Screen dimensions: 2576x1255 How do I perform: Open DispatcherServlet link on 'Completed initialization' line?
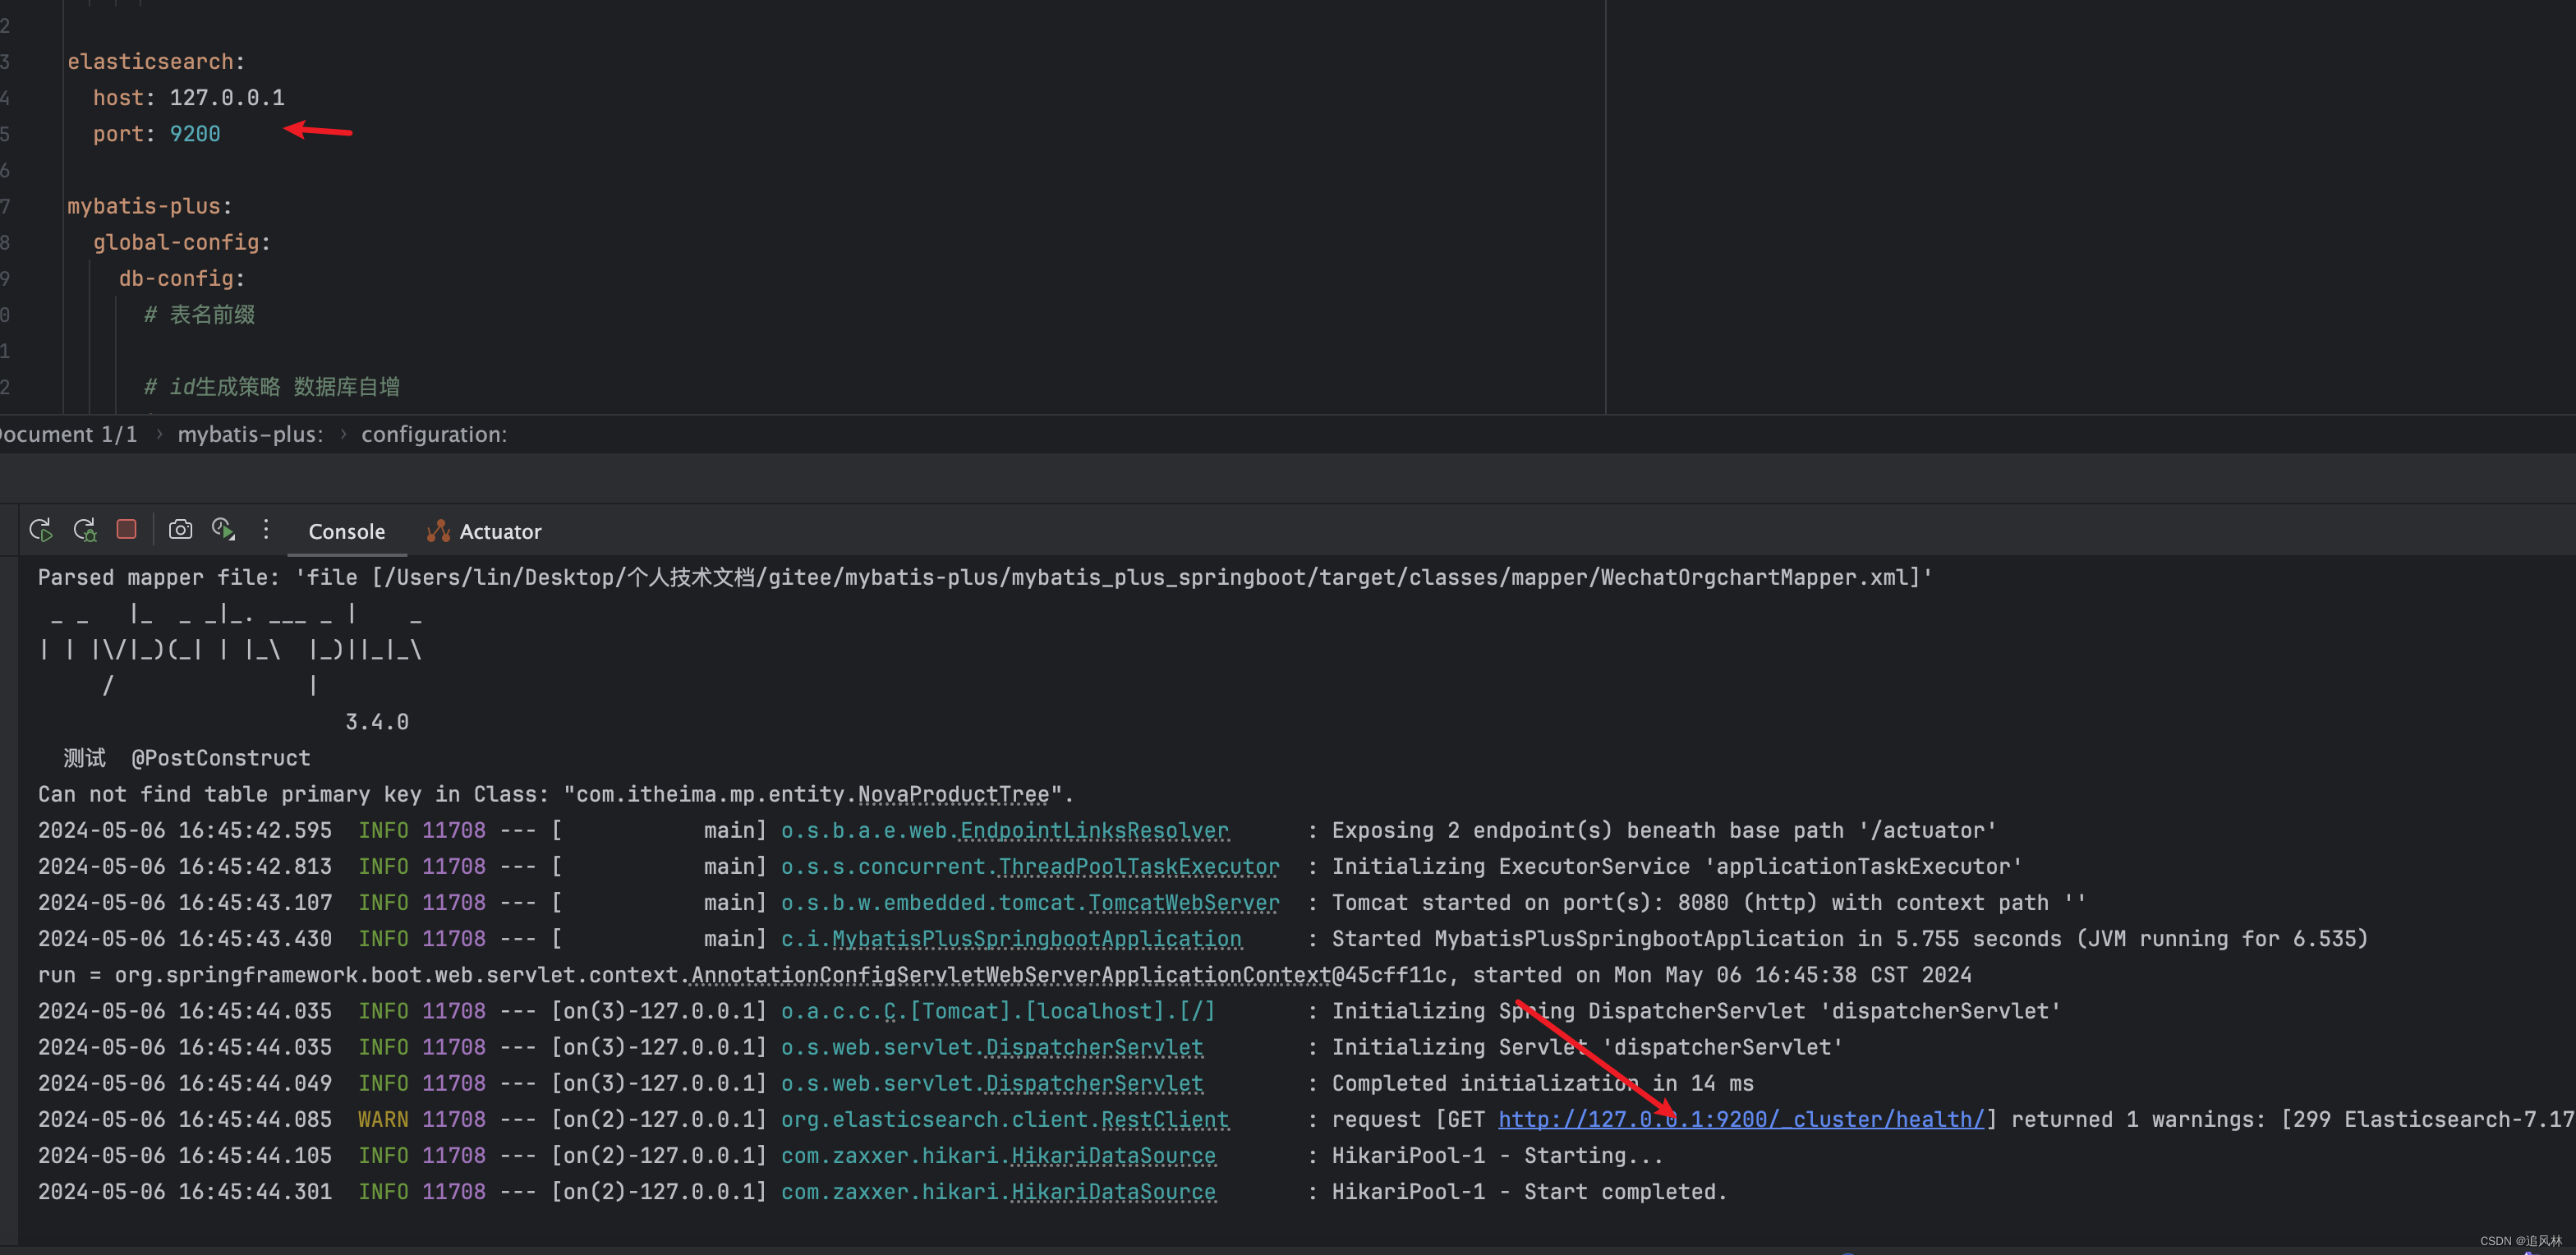1094,1083
